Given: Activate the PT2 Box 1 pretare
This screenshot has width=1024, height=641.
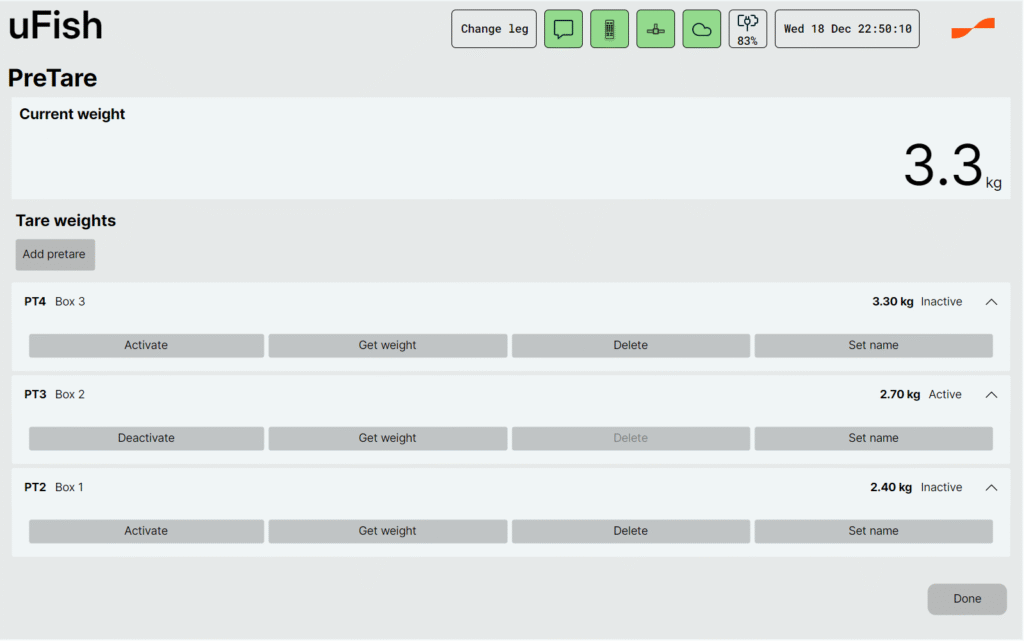Looking at the screenshot, I should (146, 531).
